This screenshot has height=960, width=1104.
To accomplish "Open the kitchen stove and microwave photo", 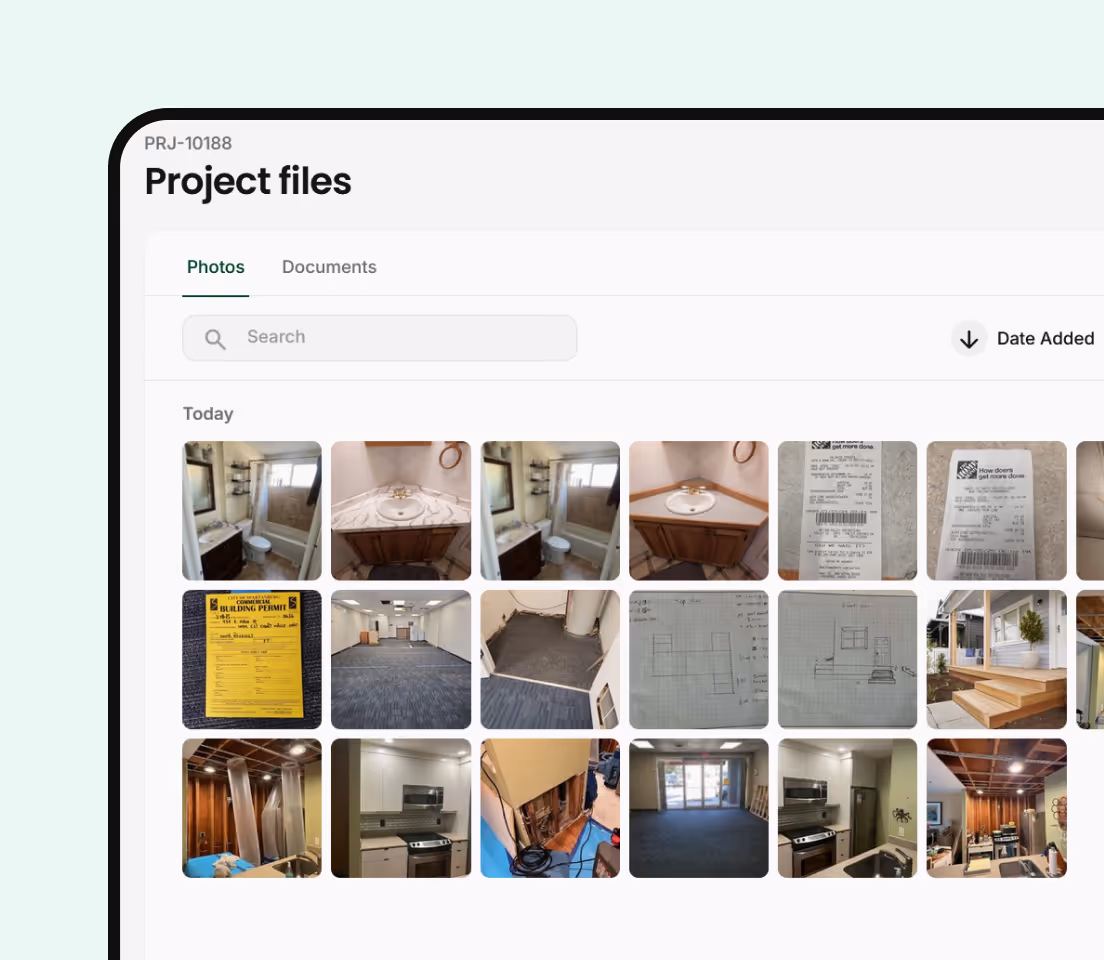I will pos(401,808).
